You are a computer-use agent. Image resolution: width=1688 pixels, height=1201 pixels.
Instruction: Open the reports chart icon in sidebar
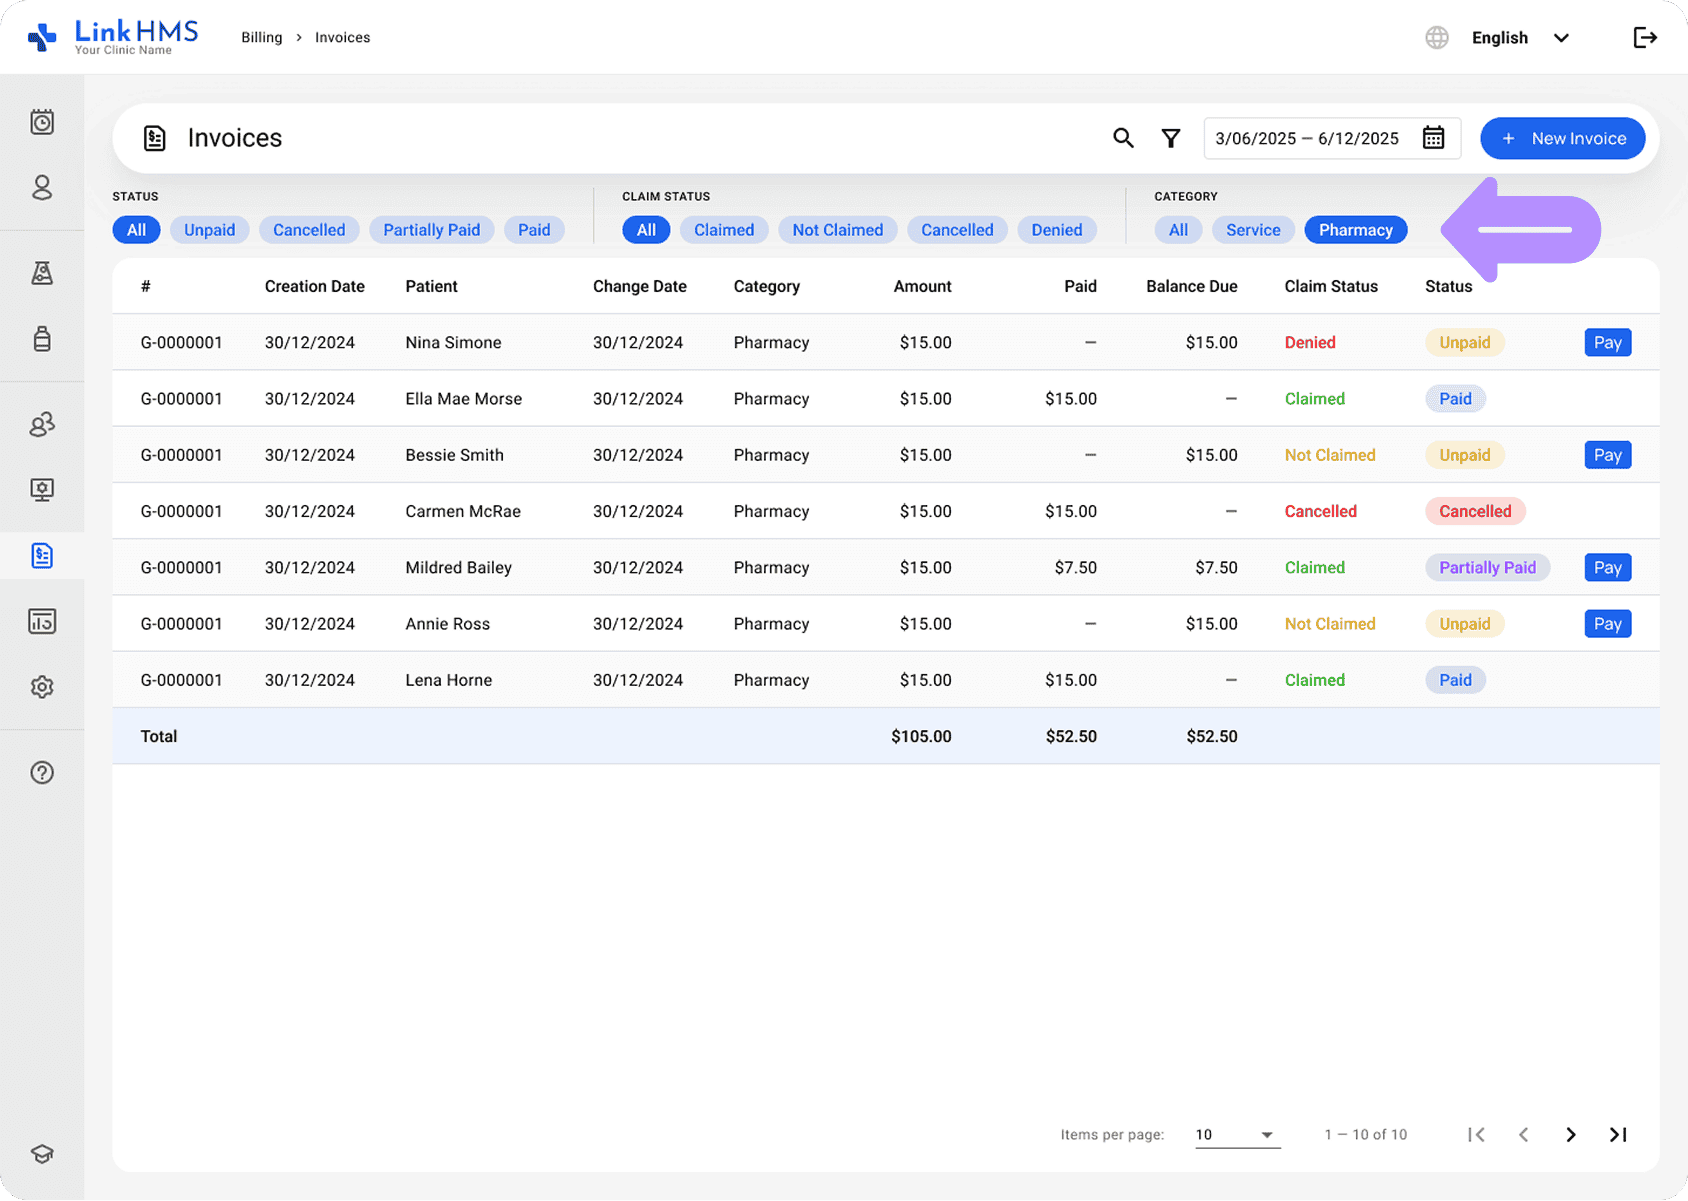pos(42,621)
